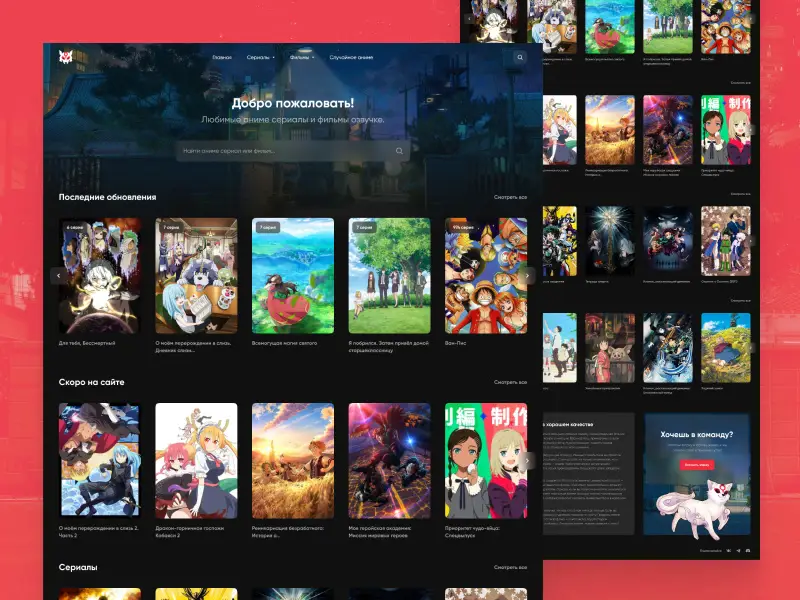Open the One Piece poster in back page

coord(726,27)
